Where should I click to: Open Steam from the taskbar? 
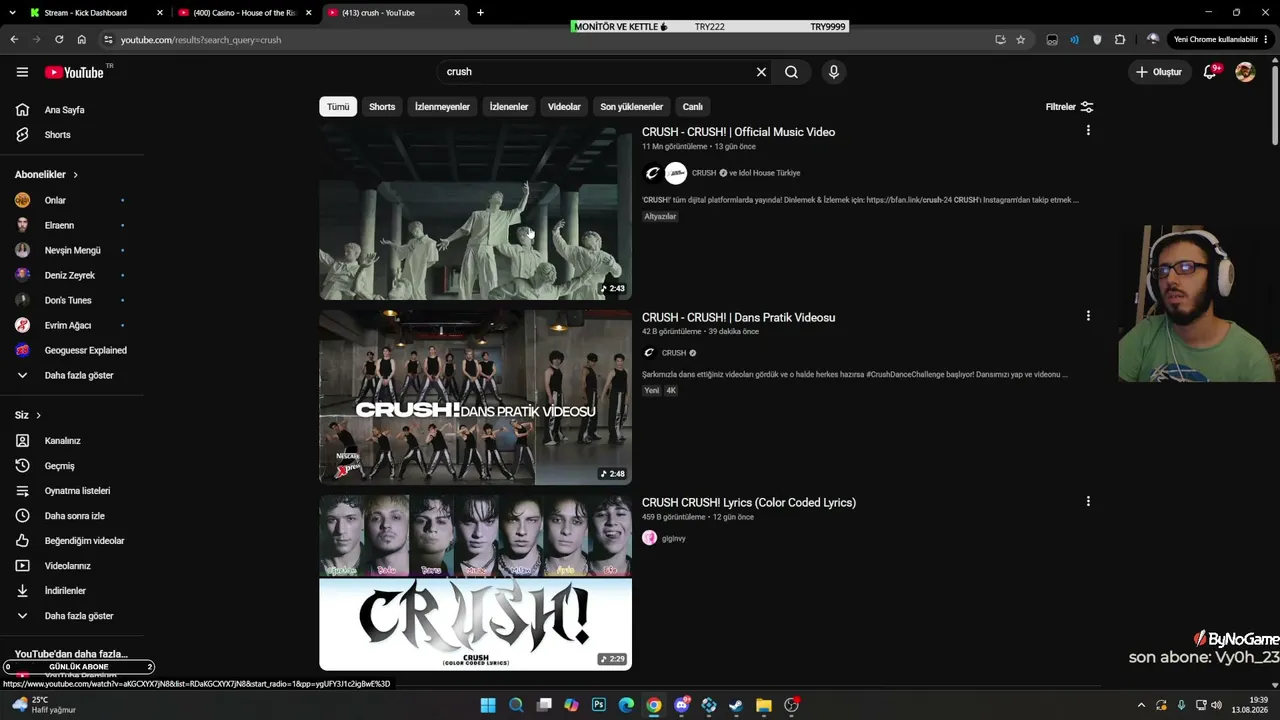click(x=736, y=705)
